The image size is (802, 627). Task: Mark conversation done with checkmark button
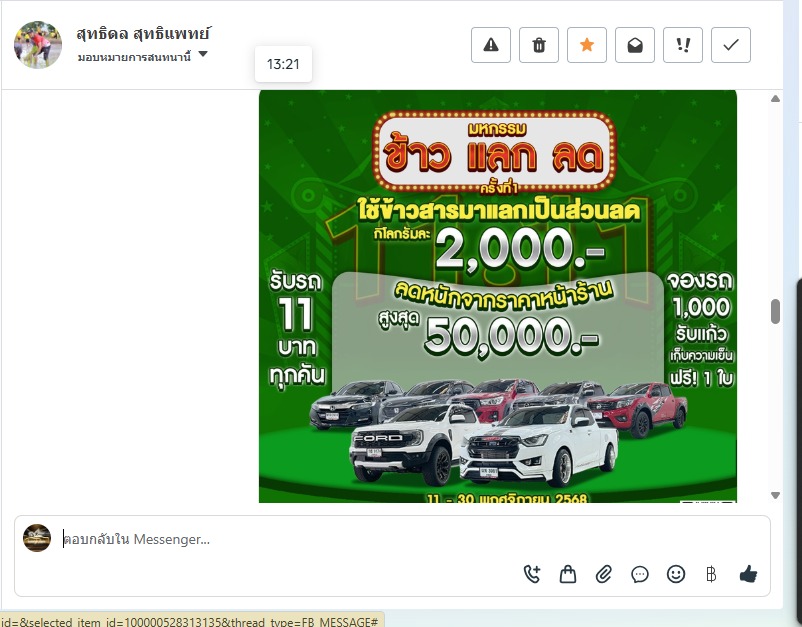[x=731, y=45]
